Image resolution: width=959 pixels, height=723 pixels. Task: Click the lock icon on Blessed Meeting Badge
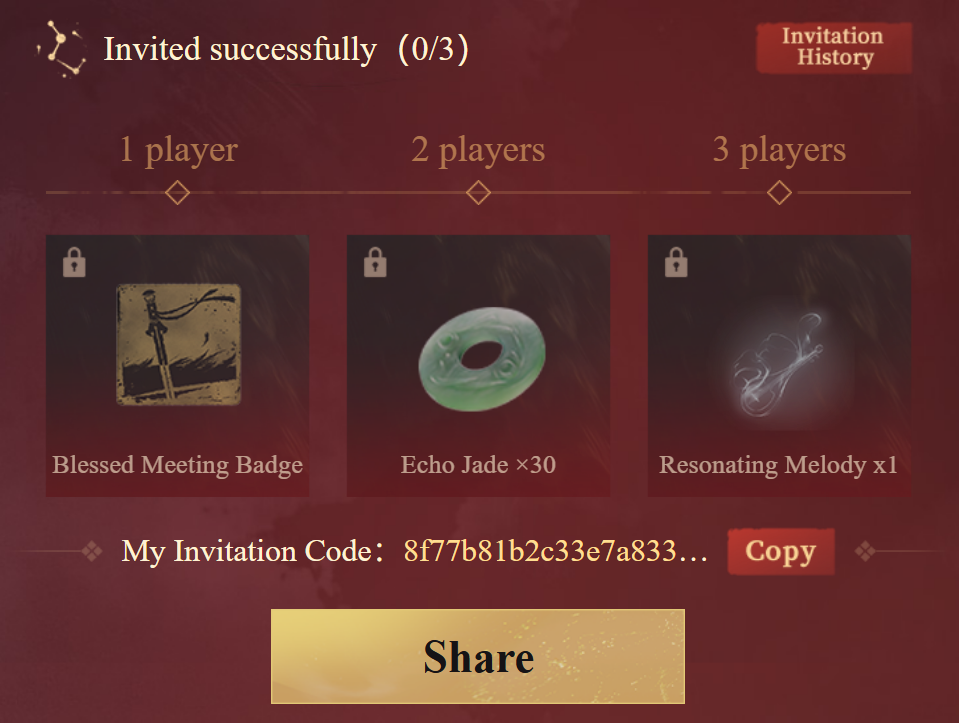[x=74, y=262]
